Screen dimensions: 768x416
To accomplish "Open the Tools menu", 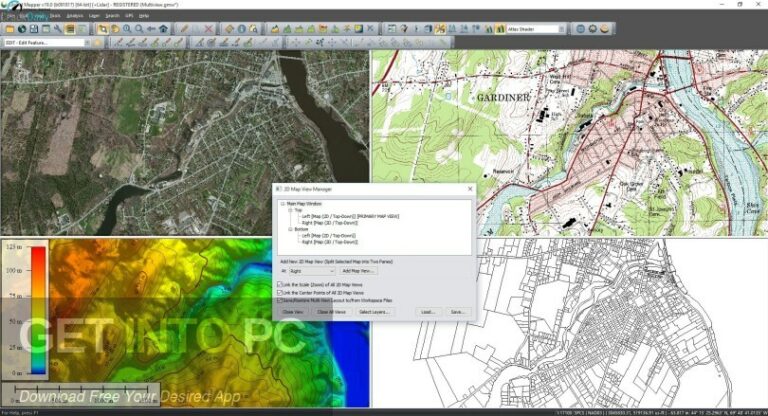I will 55,16.
